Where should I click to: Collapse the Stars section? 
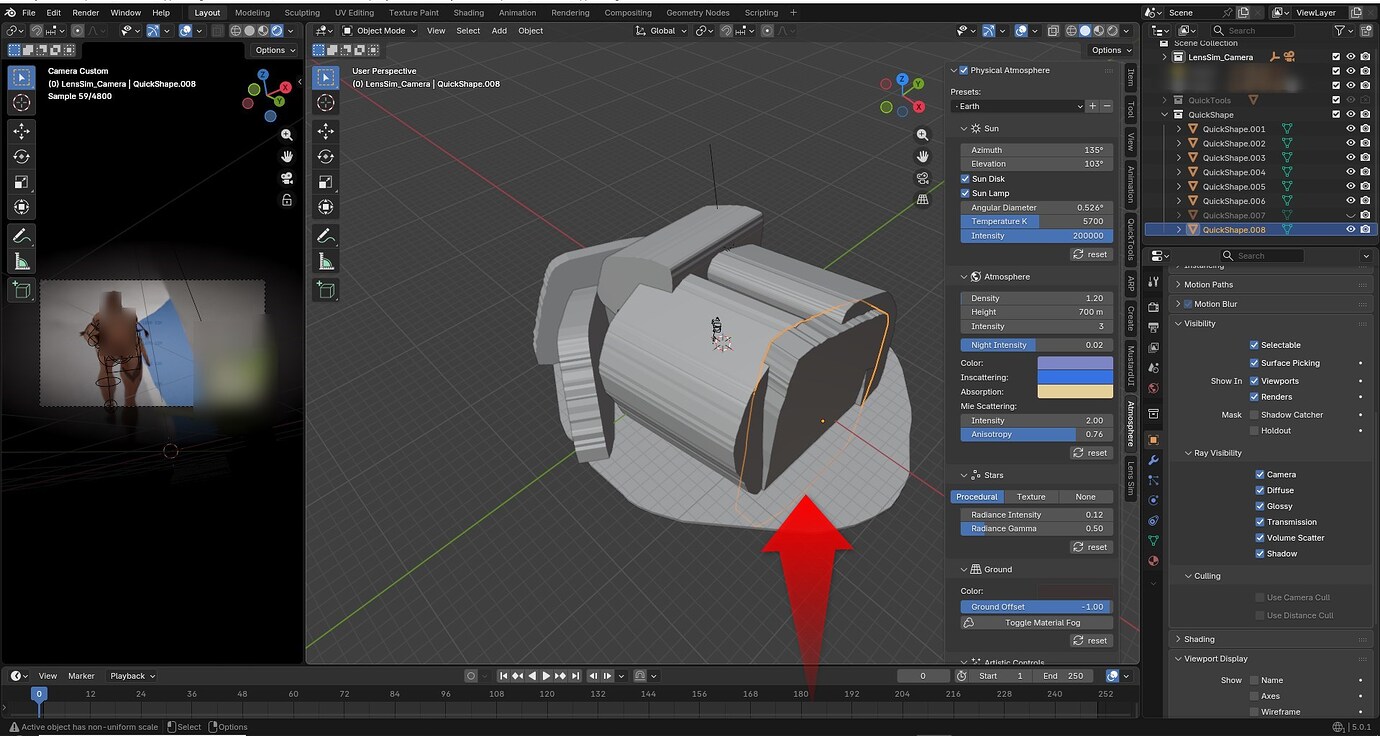coord(964,476)
